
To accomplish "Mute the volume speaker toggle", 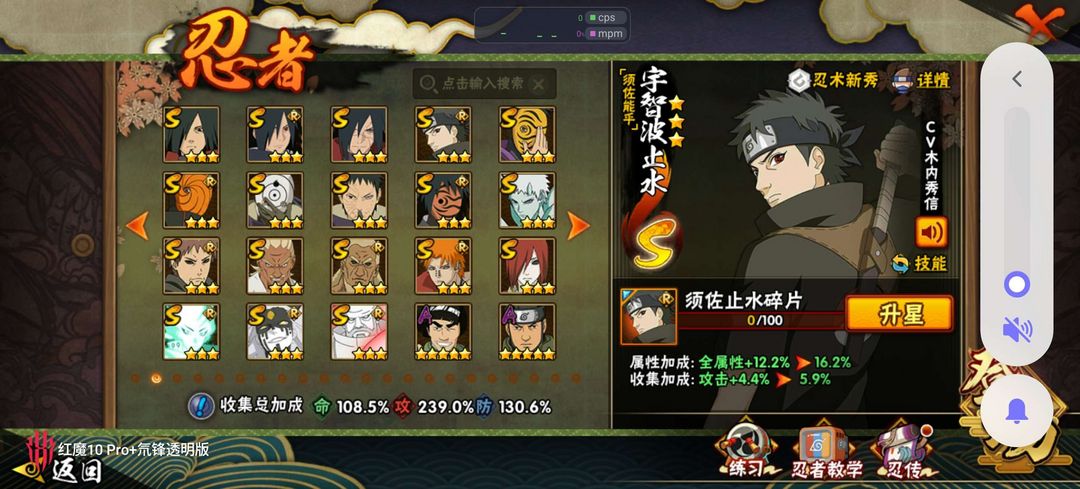I will click(x=1017, y=329).
